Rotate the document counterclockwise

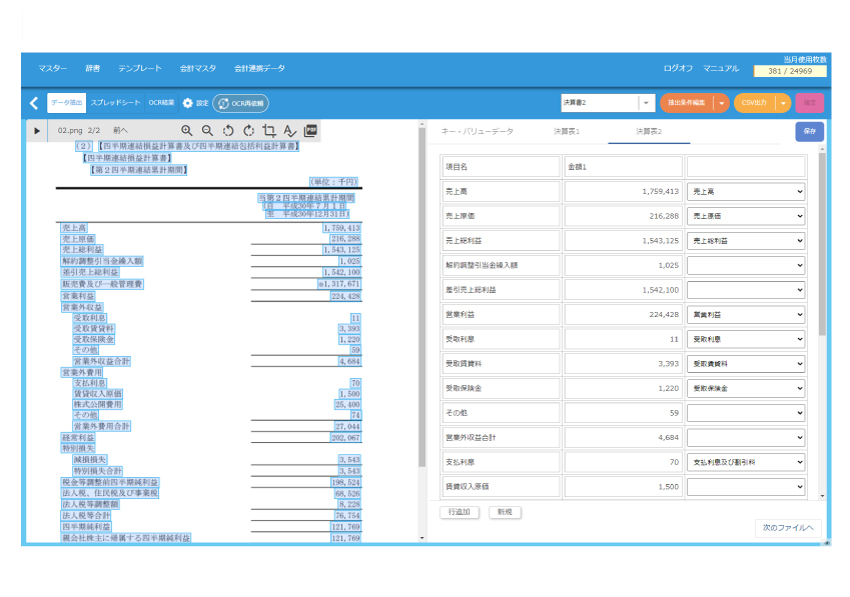228,130
